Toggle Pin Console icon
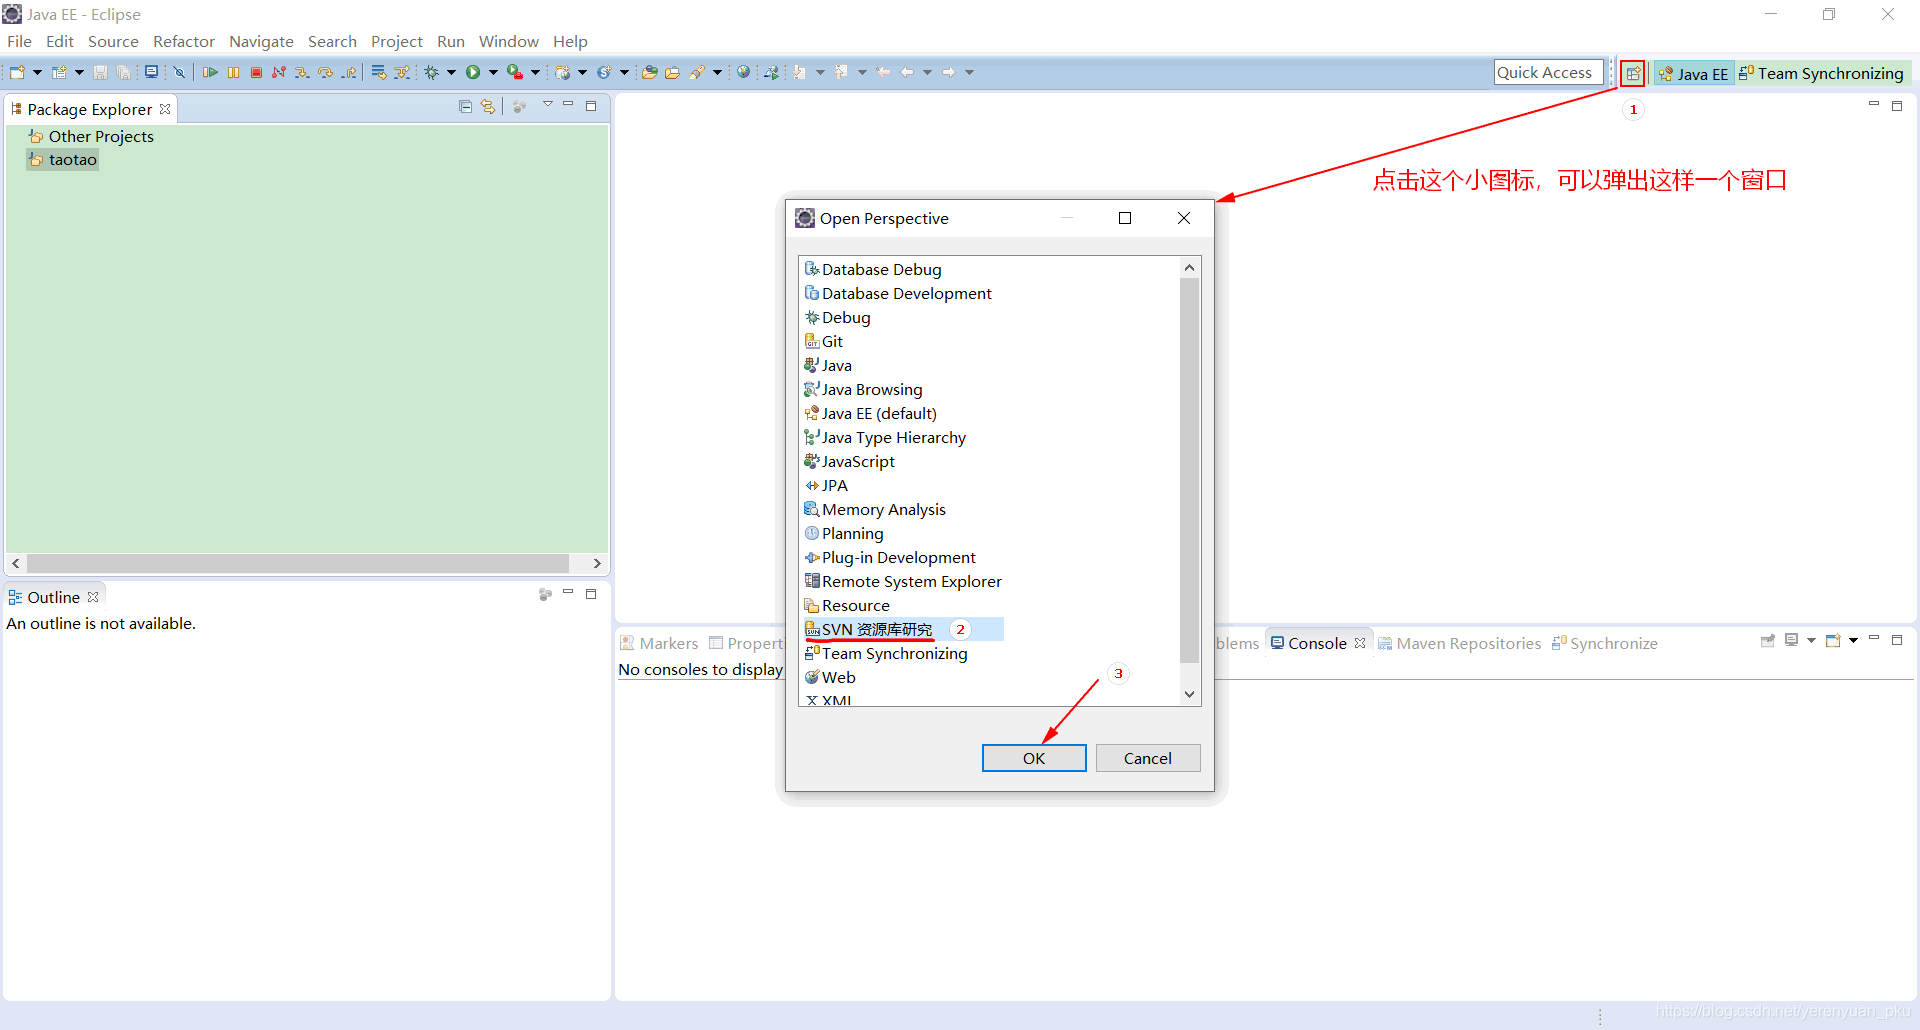Screen dimensions: 1920x1030 click(x=1768, y=640)
